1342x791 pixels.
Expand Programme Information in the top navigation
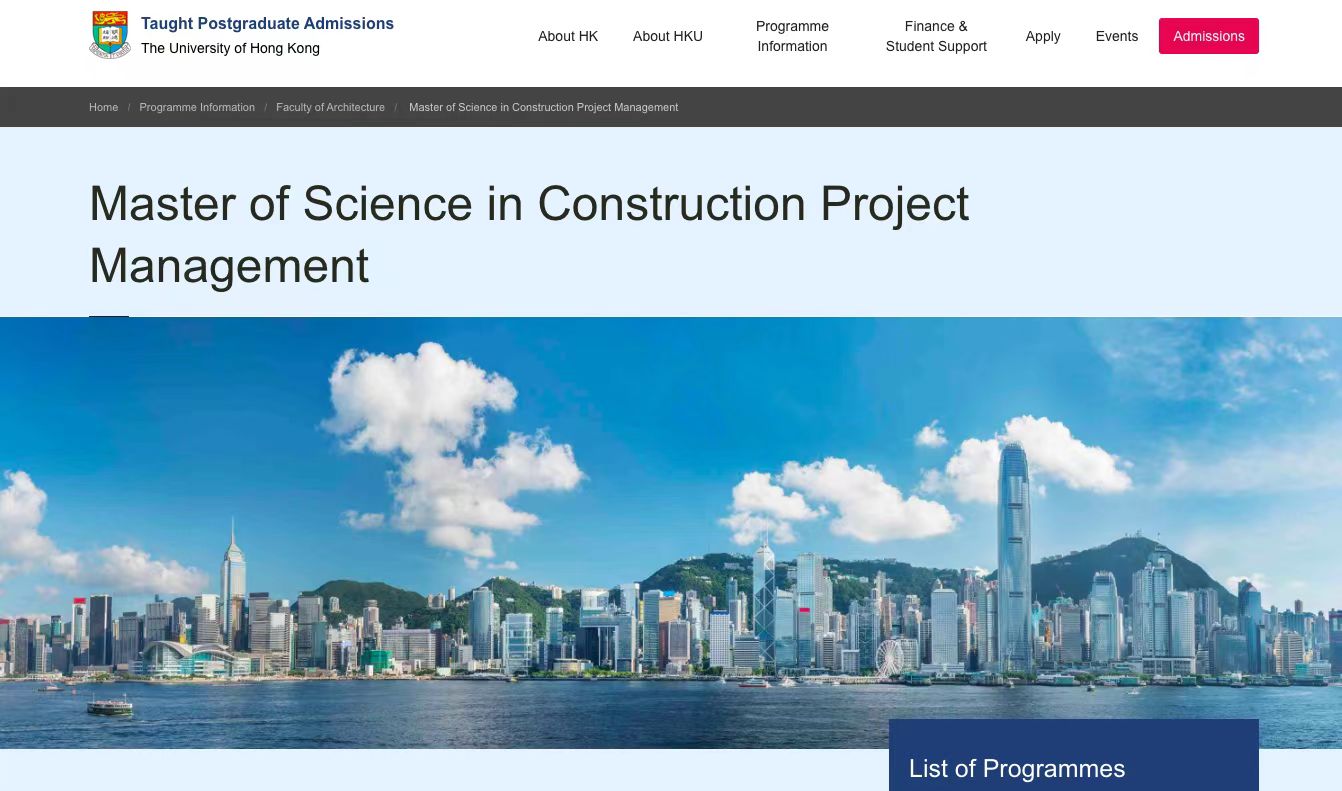point(792,36)
